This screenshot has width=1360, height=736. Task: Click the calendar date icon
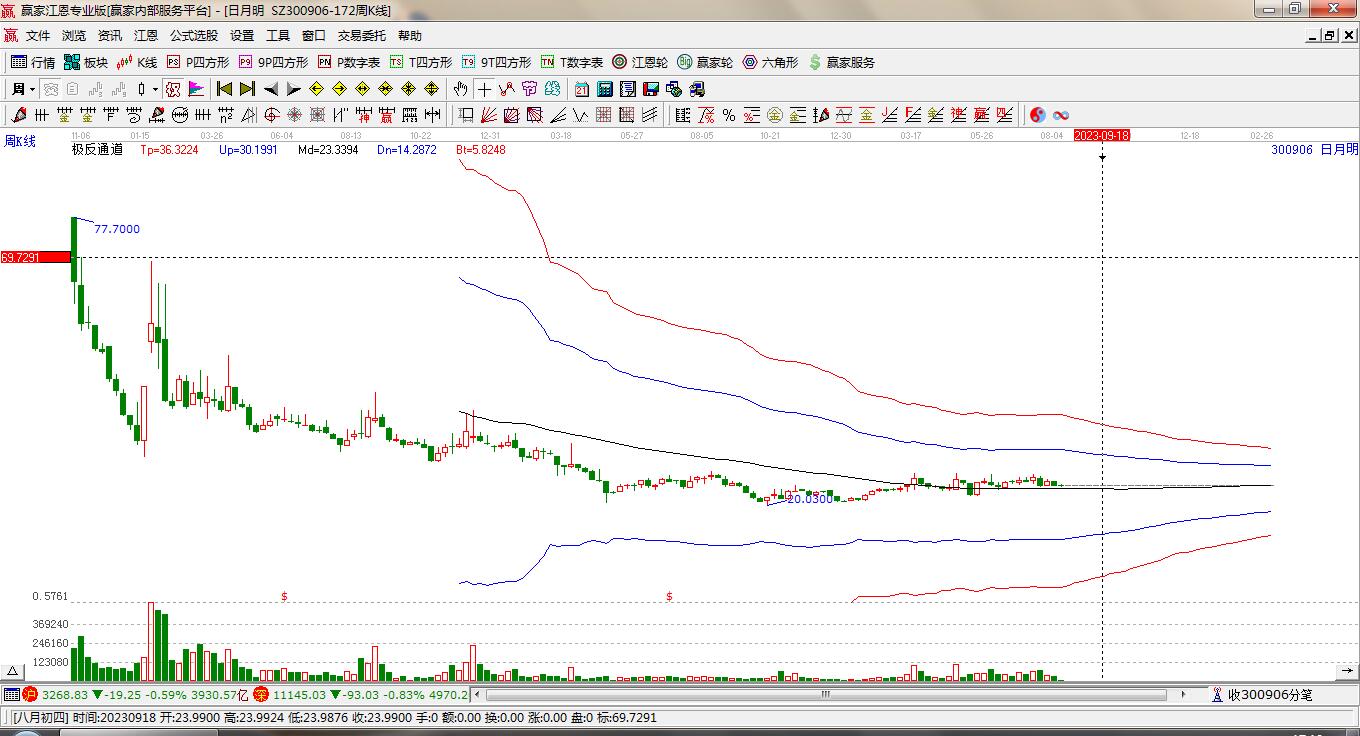[581, 89]
